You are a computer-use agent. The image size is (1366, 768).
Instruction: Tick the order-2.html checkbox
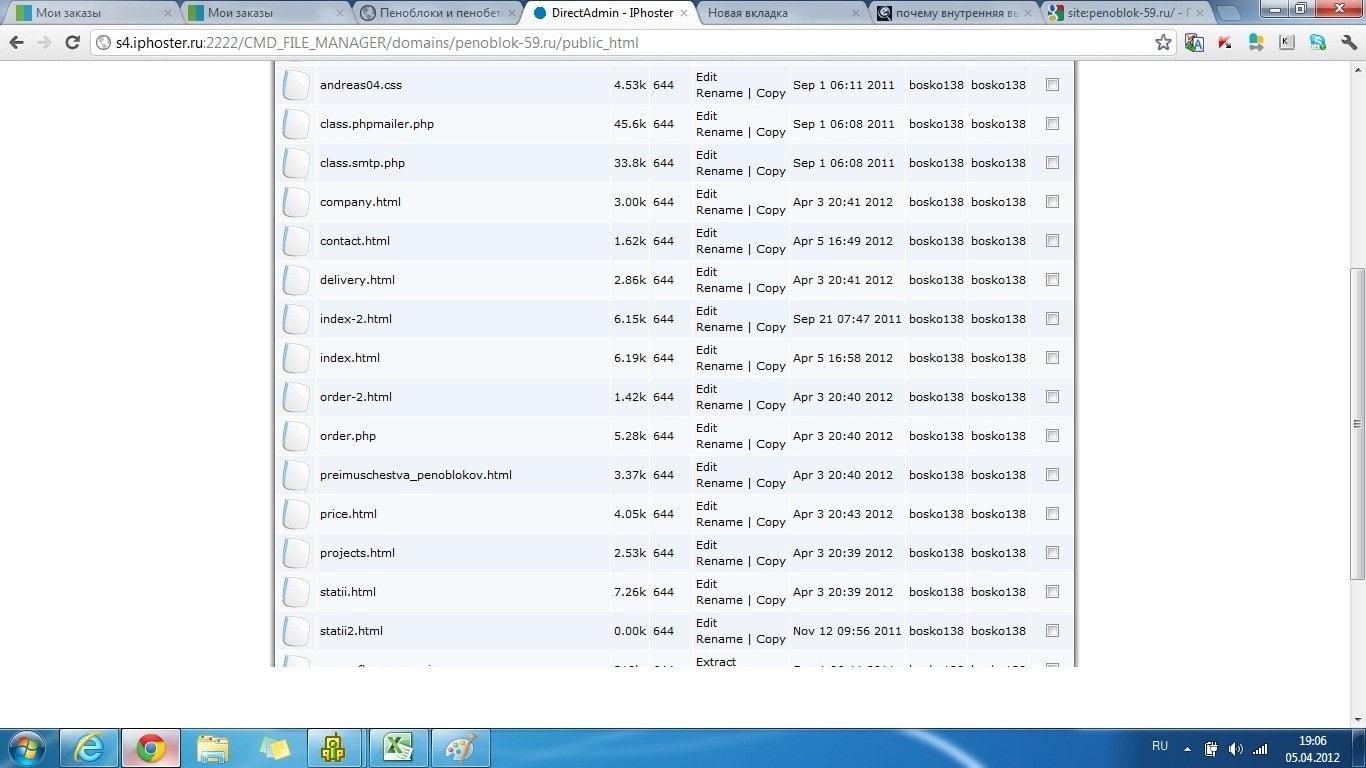pos(1052,397)
